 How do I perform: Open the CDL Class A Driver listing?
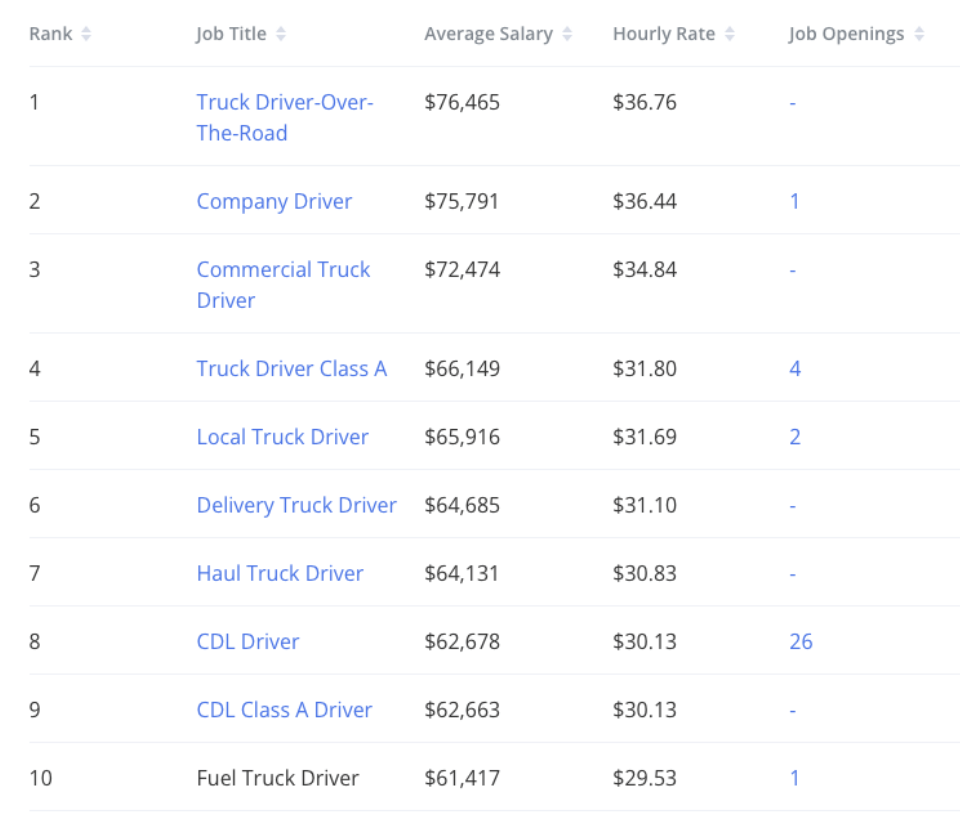tap(284, 709)
